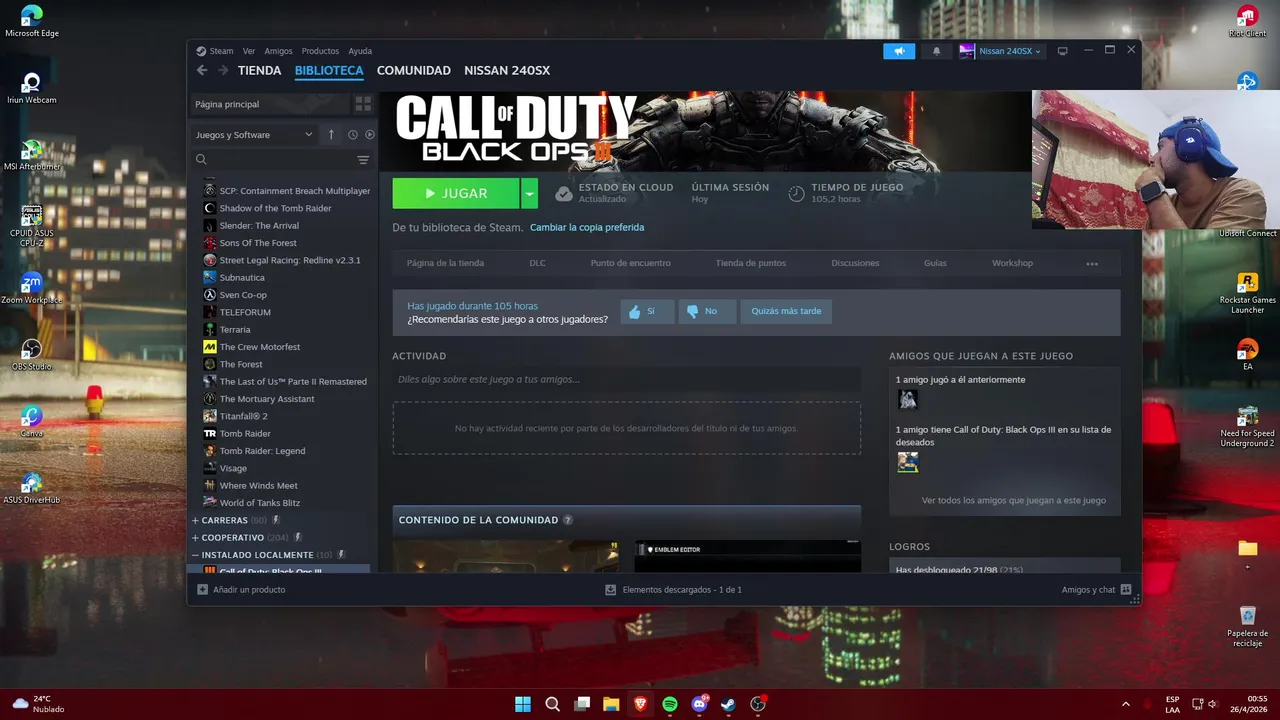Viewport: 1280px width, 720px height.
Task: Open the JUGAR button dropdown arrow
Action: tap(530, 194)
